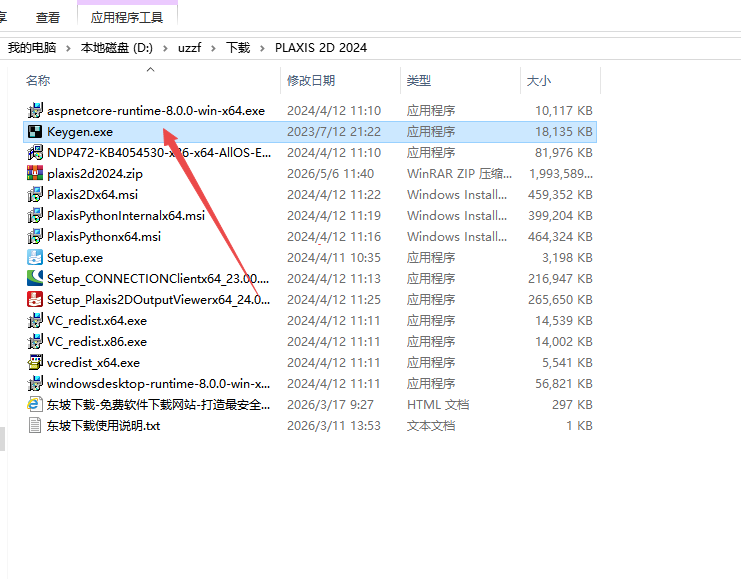The image size is (741, 579).
Task: Select file name PlaxisPythonInternalx64.msi
Action: tap(126, 216)
